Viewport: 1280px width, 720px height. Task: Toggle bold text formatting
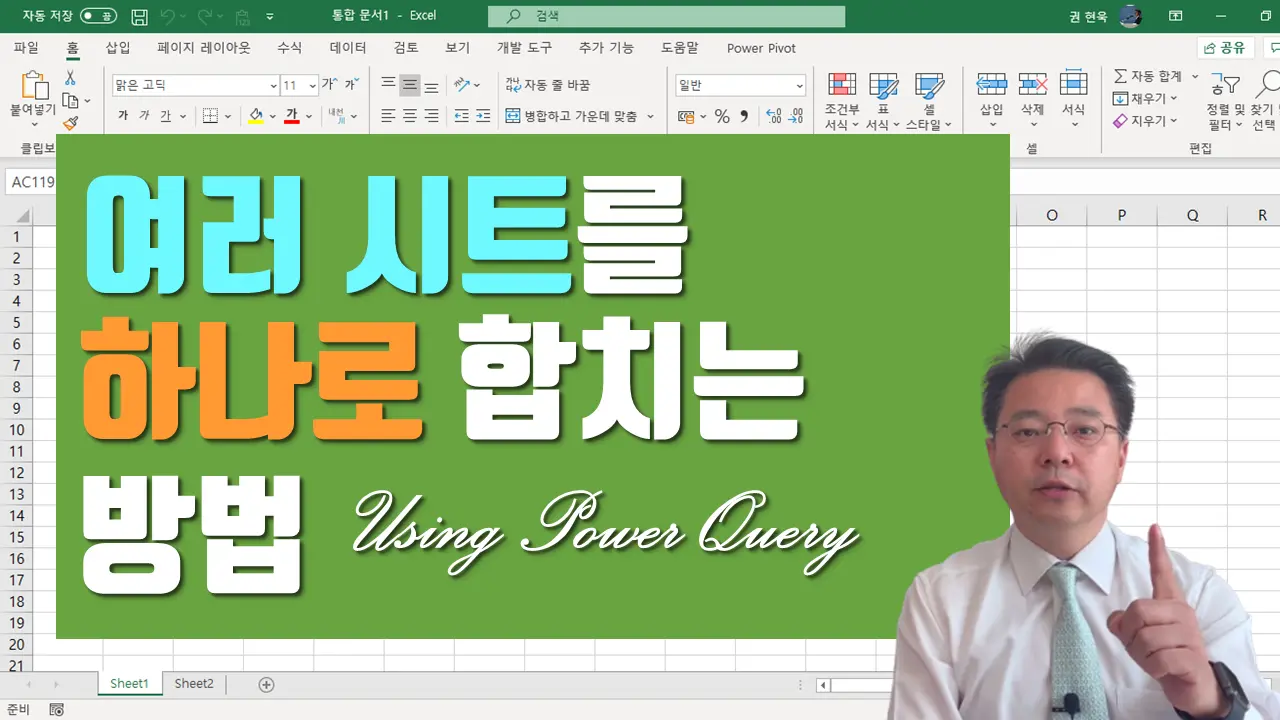(x=123, y=117)
